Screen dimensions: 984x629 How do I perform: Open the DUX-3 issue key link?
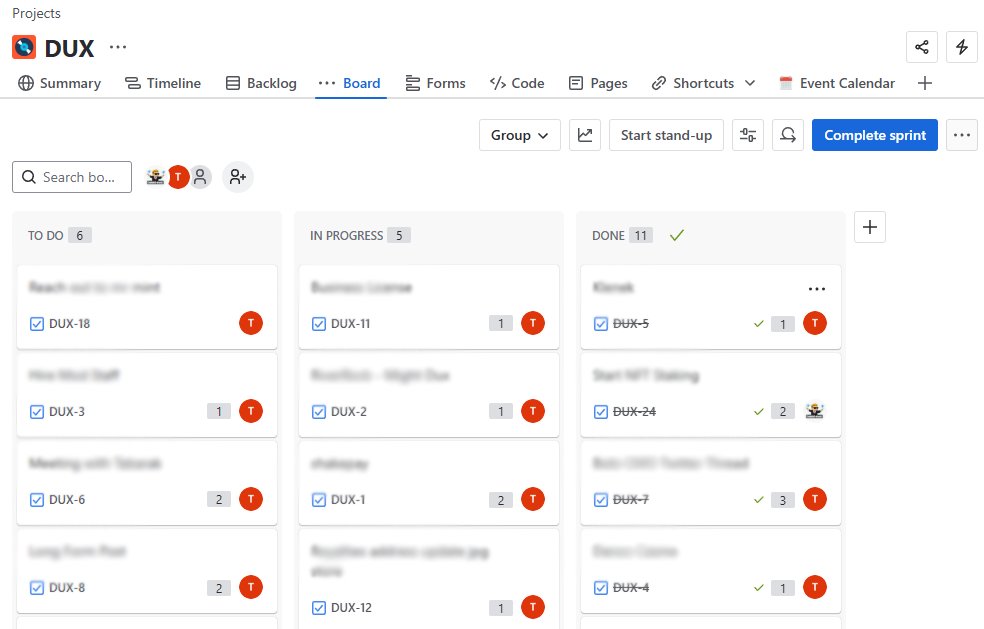tap(67, 412)
